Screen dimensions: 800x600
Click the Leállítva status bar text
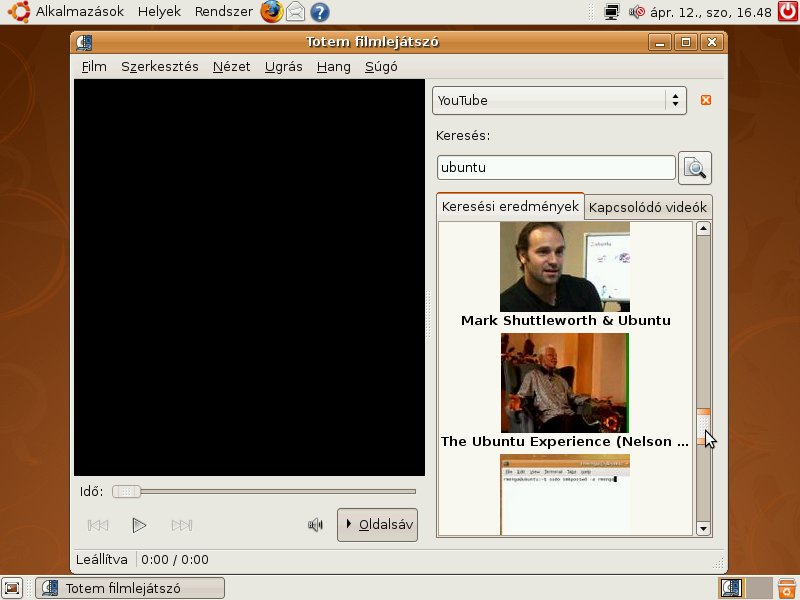tap(102, 560)
